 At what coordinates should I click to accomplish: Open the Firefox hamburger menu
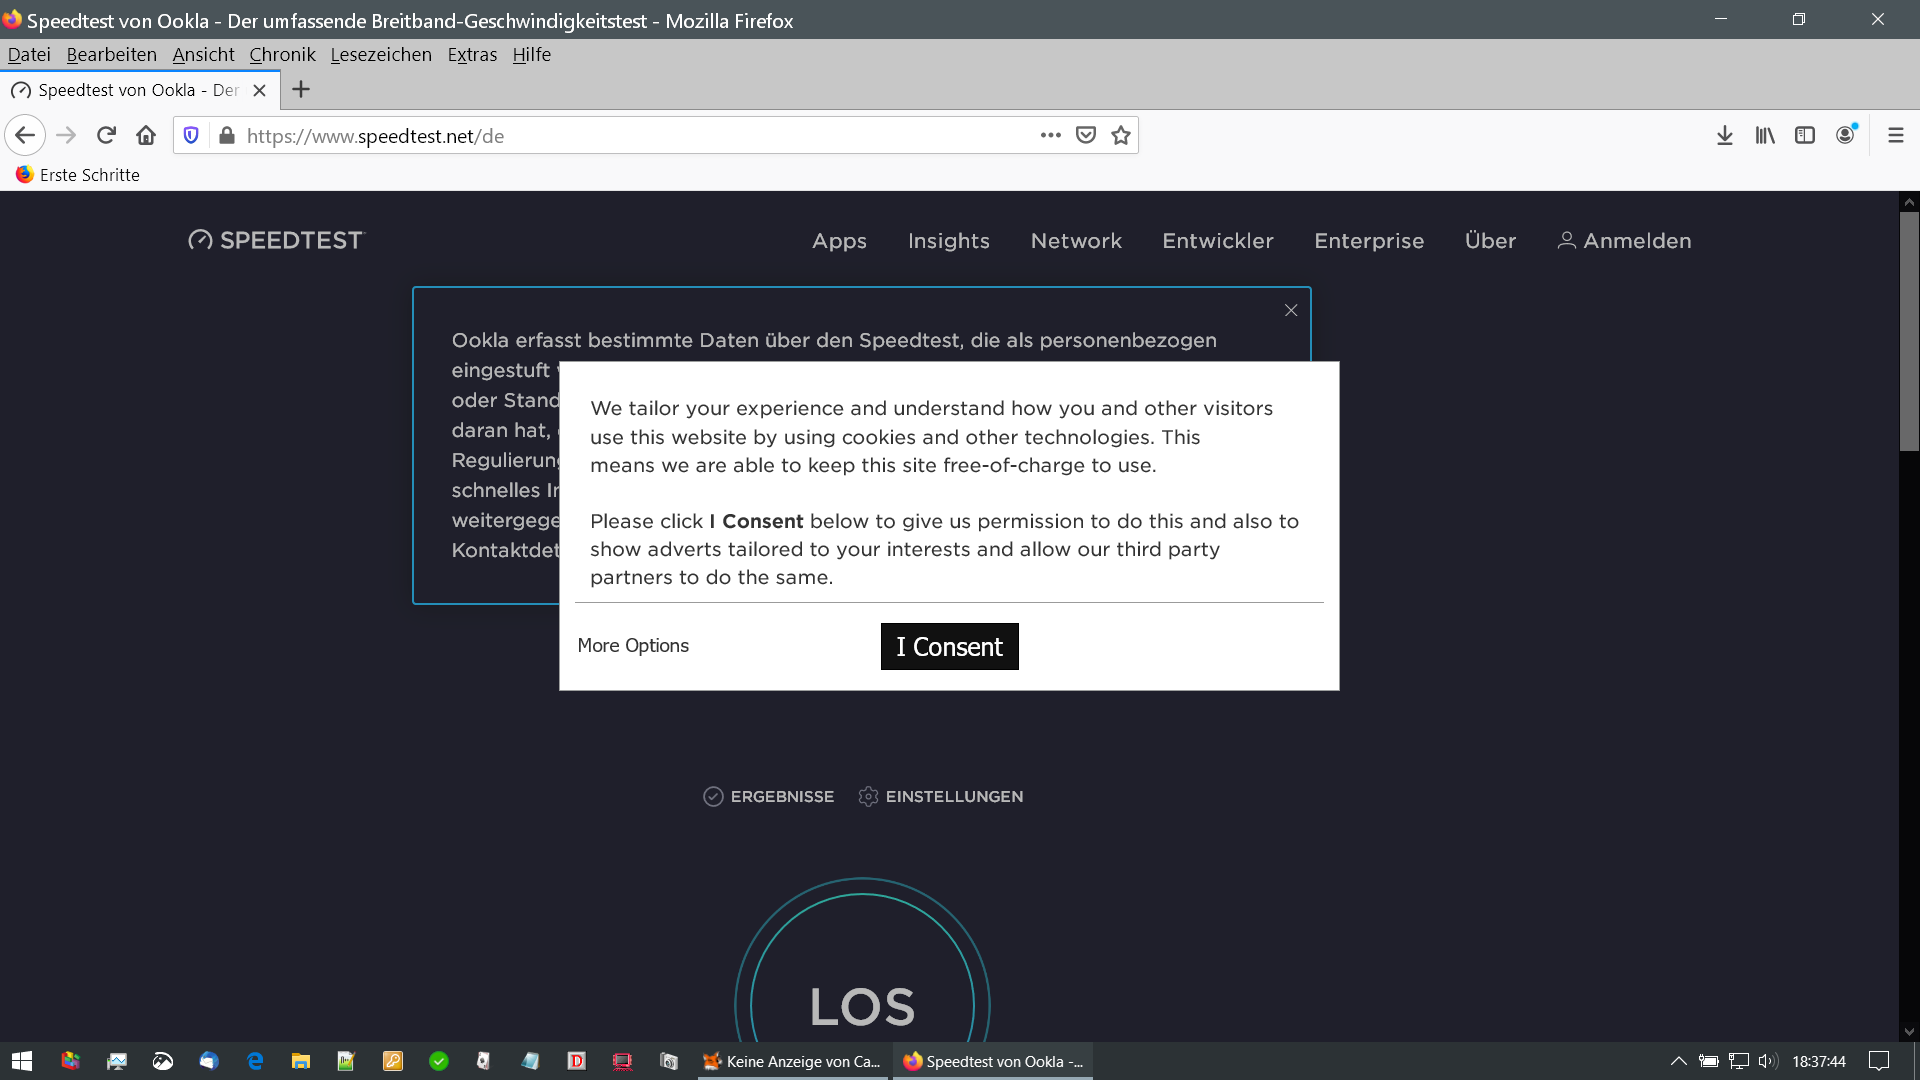pos(1896,135)
